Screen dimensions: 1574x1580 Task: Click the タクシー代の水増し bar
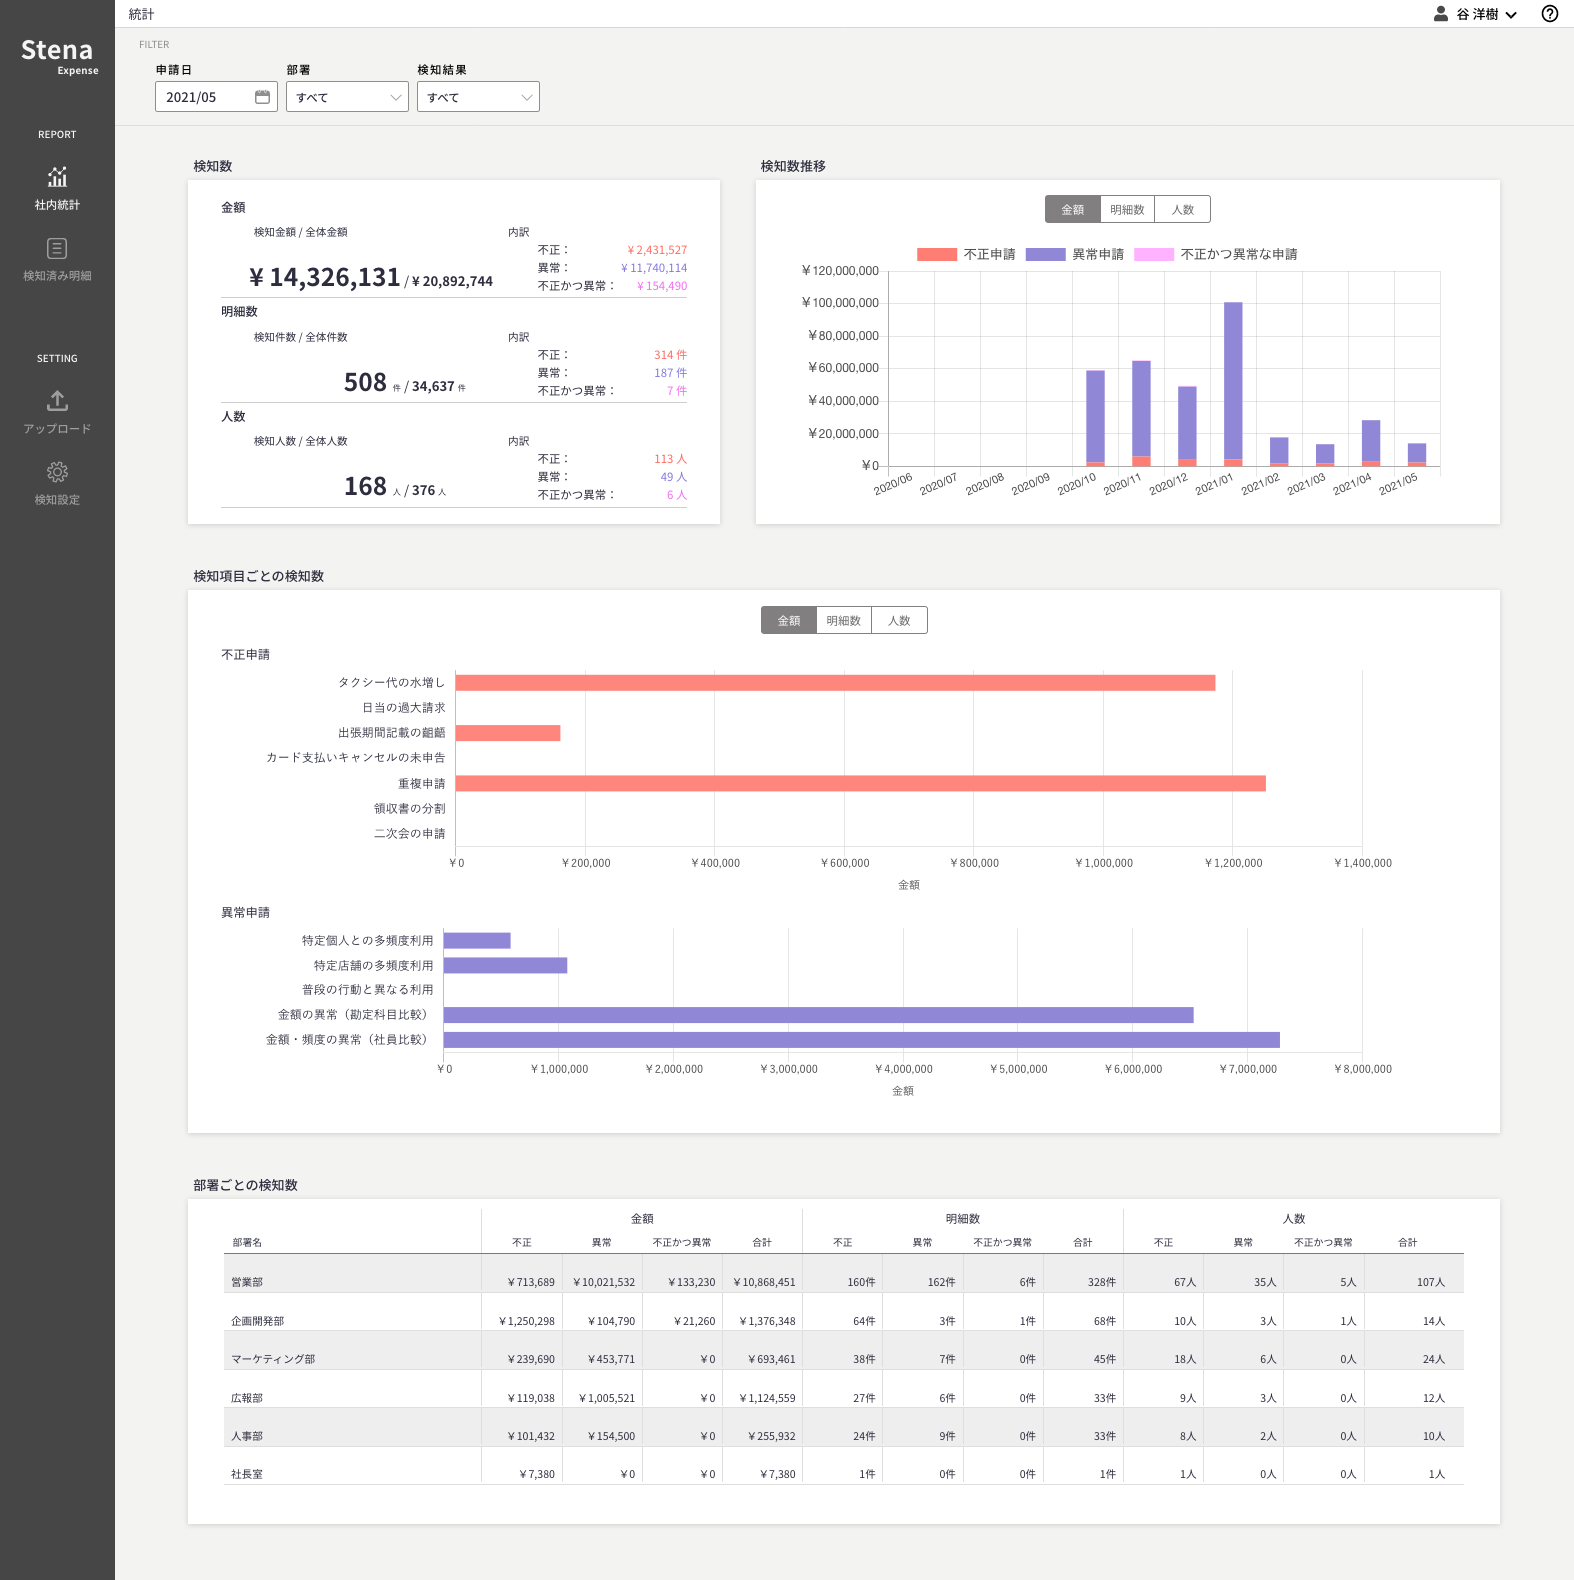pyautogui.click(x=836, y=682)
